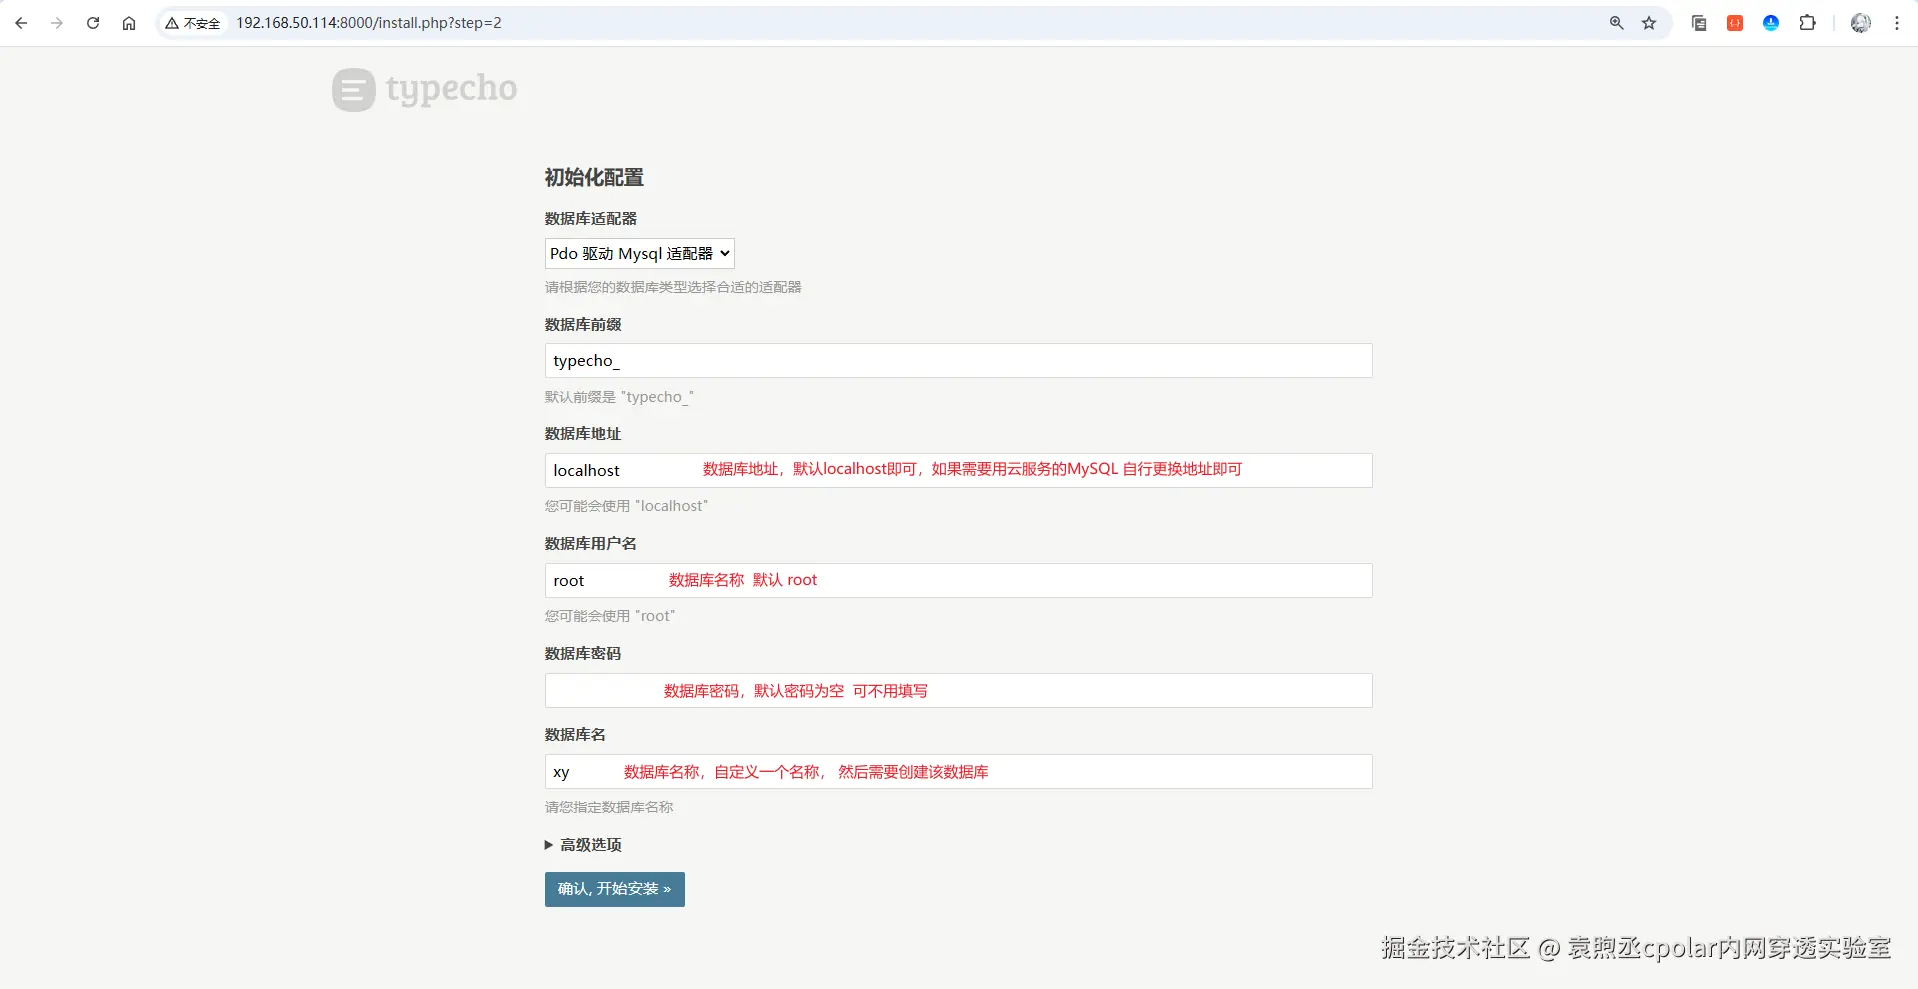
Task: Open the zoom magnifier in address bar
Action: click(x=1616, y=23)
